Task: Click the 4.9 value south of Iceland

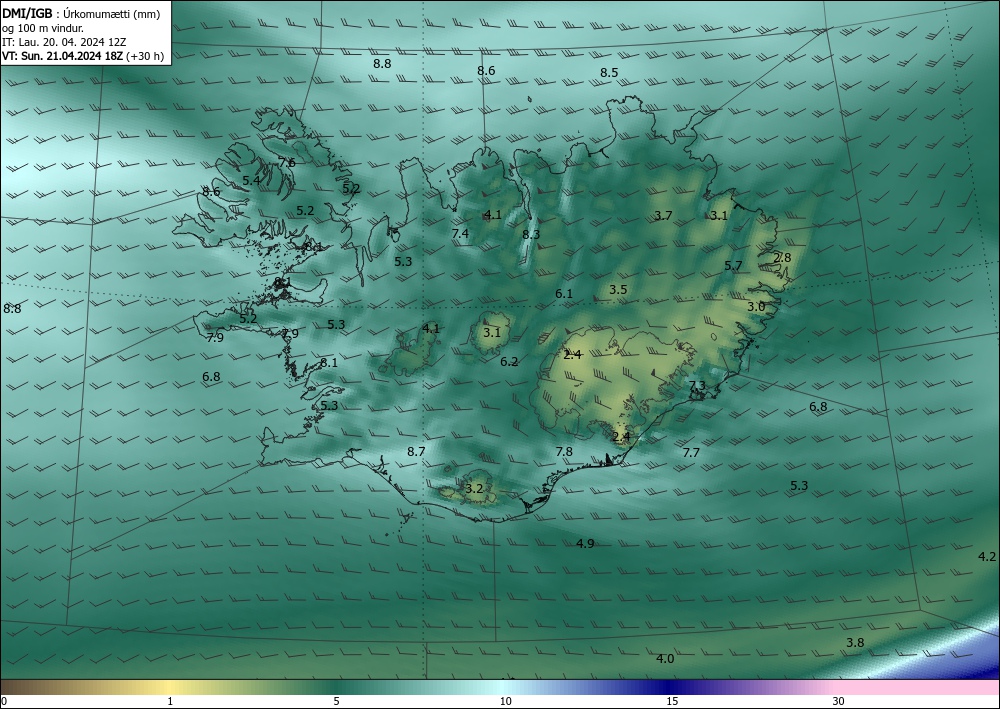Action: point(585,543)
